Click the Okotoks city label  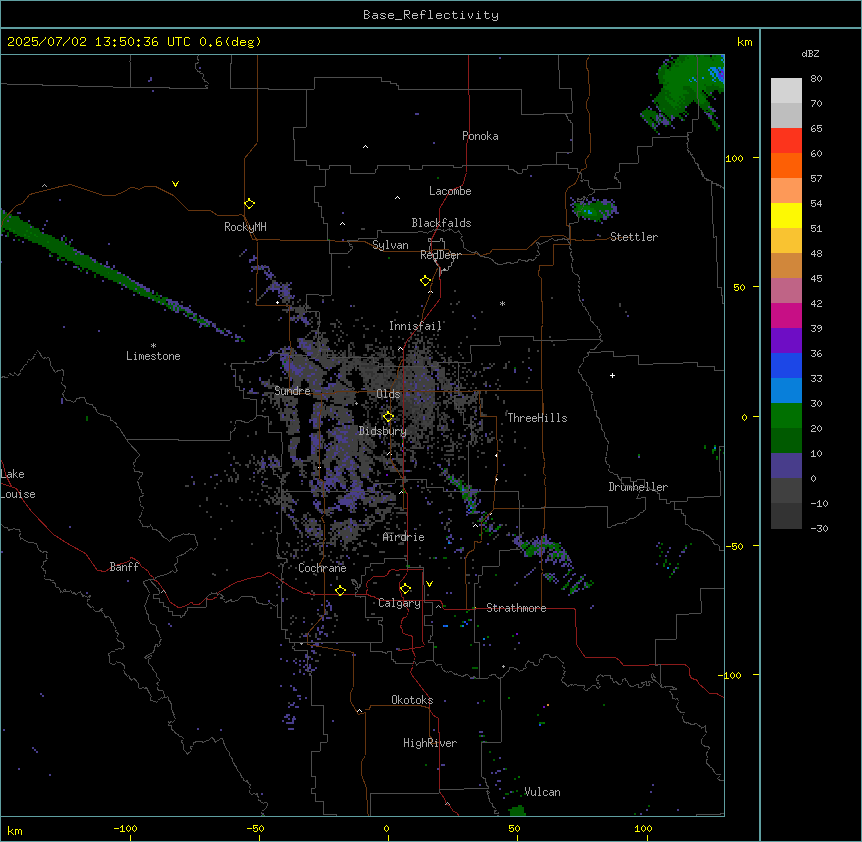pos(412,700)
